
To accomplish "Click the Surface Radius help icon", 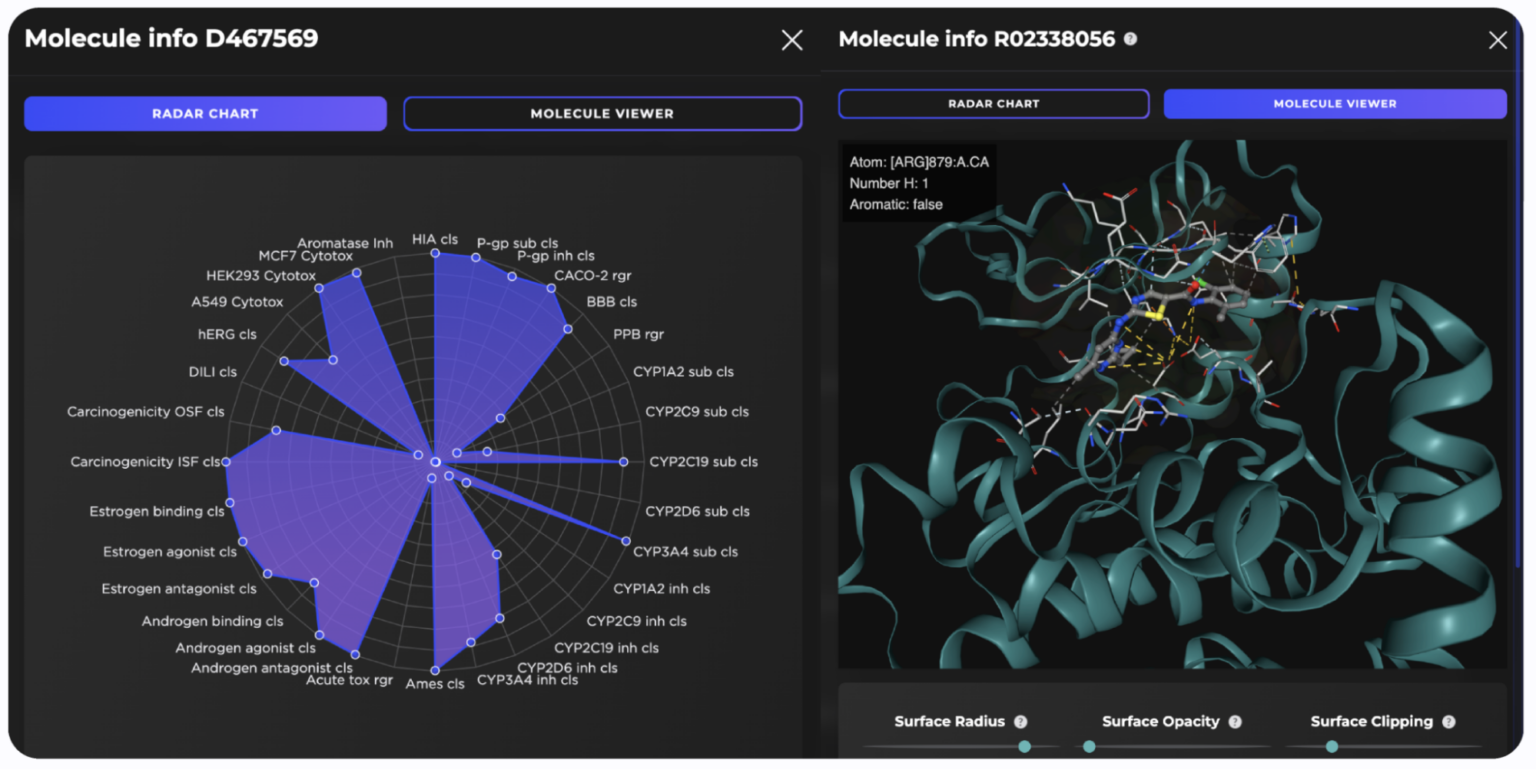I will point(1019,721).
